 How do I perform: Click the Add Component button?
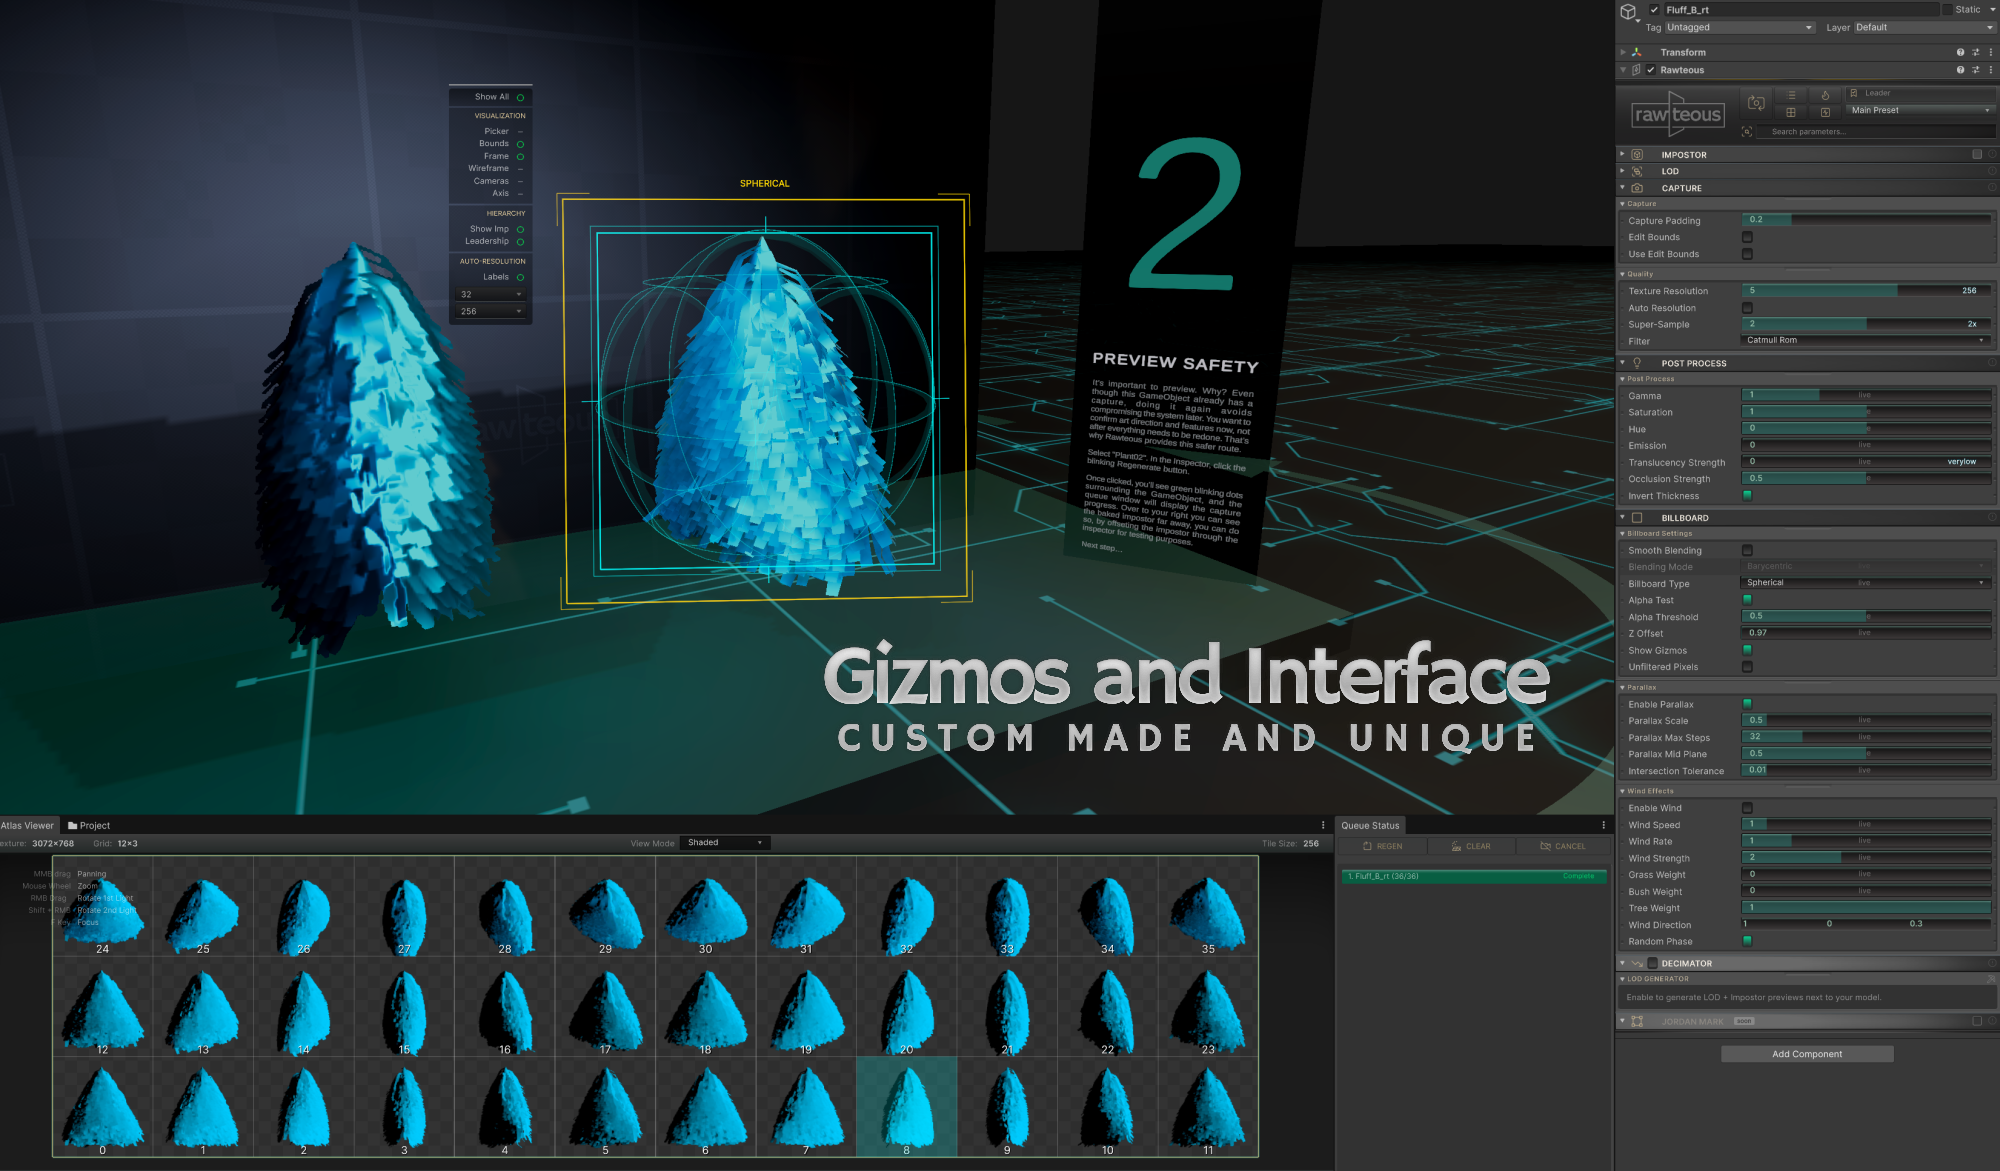tap(1806, 1054)
